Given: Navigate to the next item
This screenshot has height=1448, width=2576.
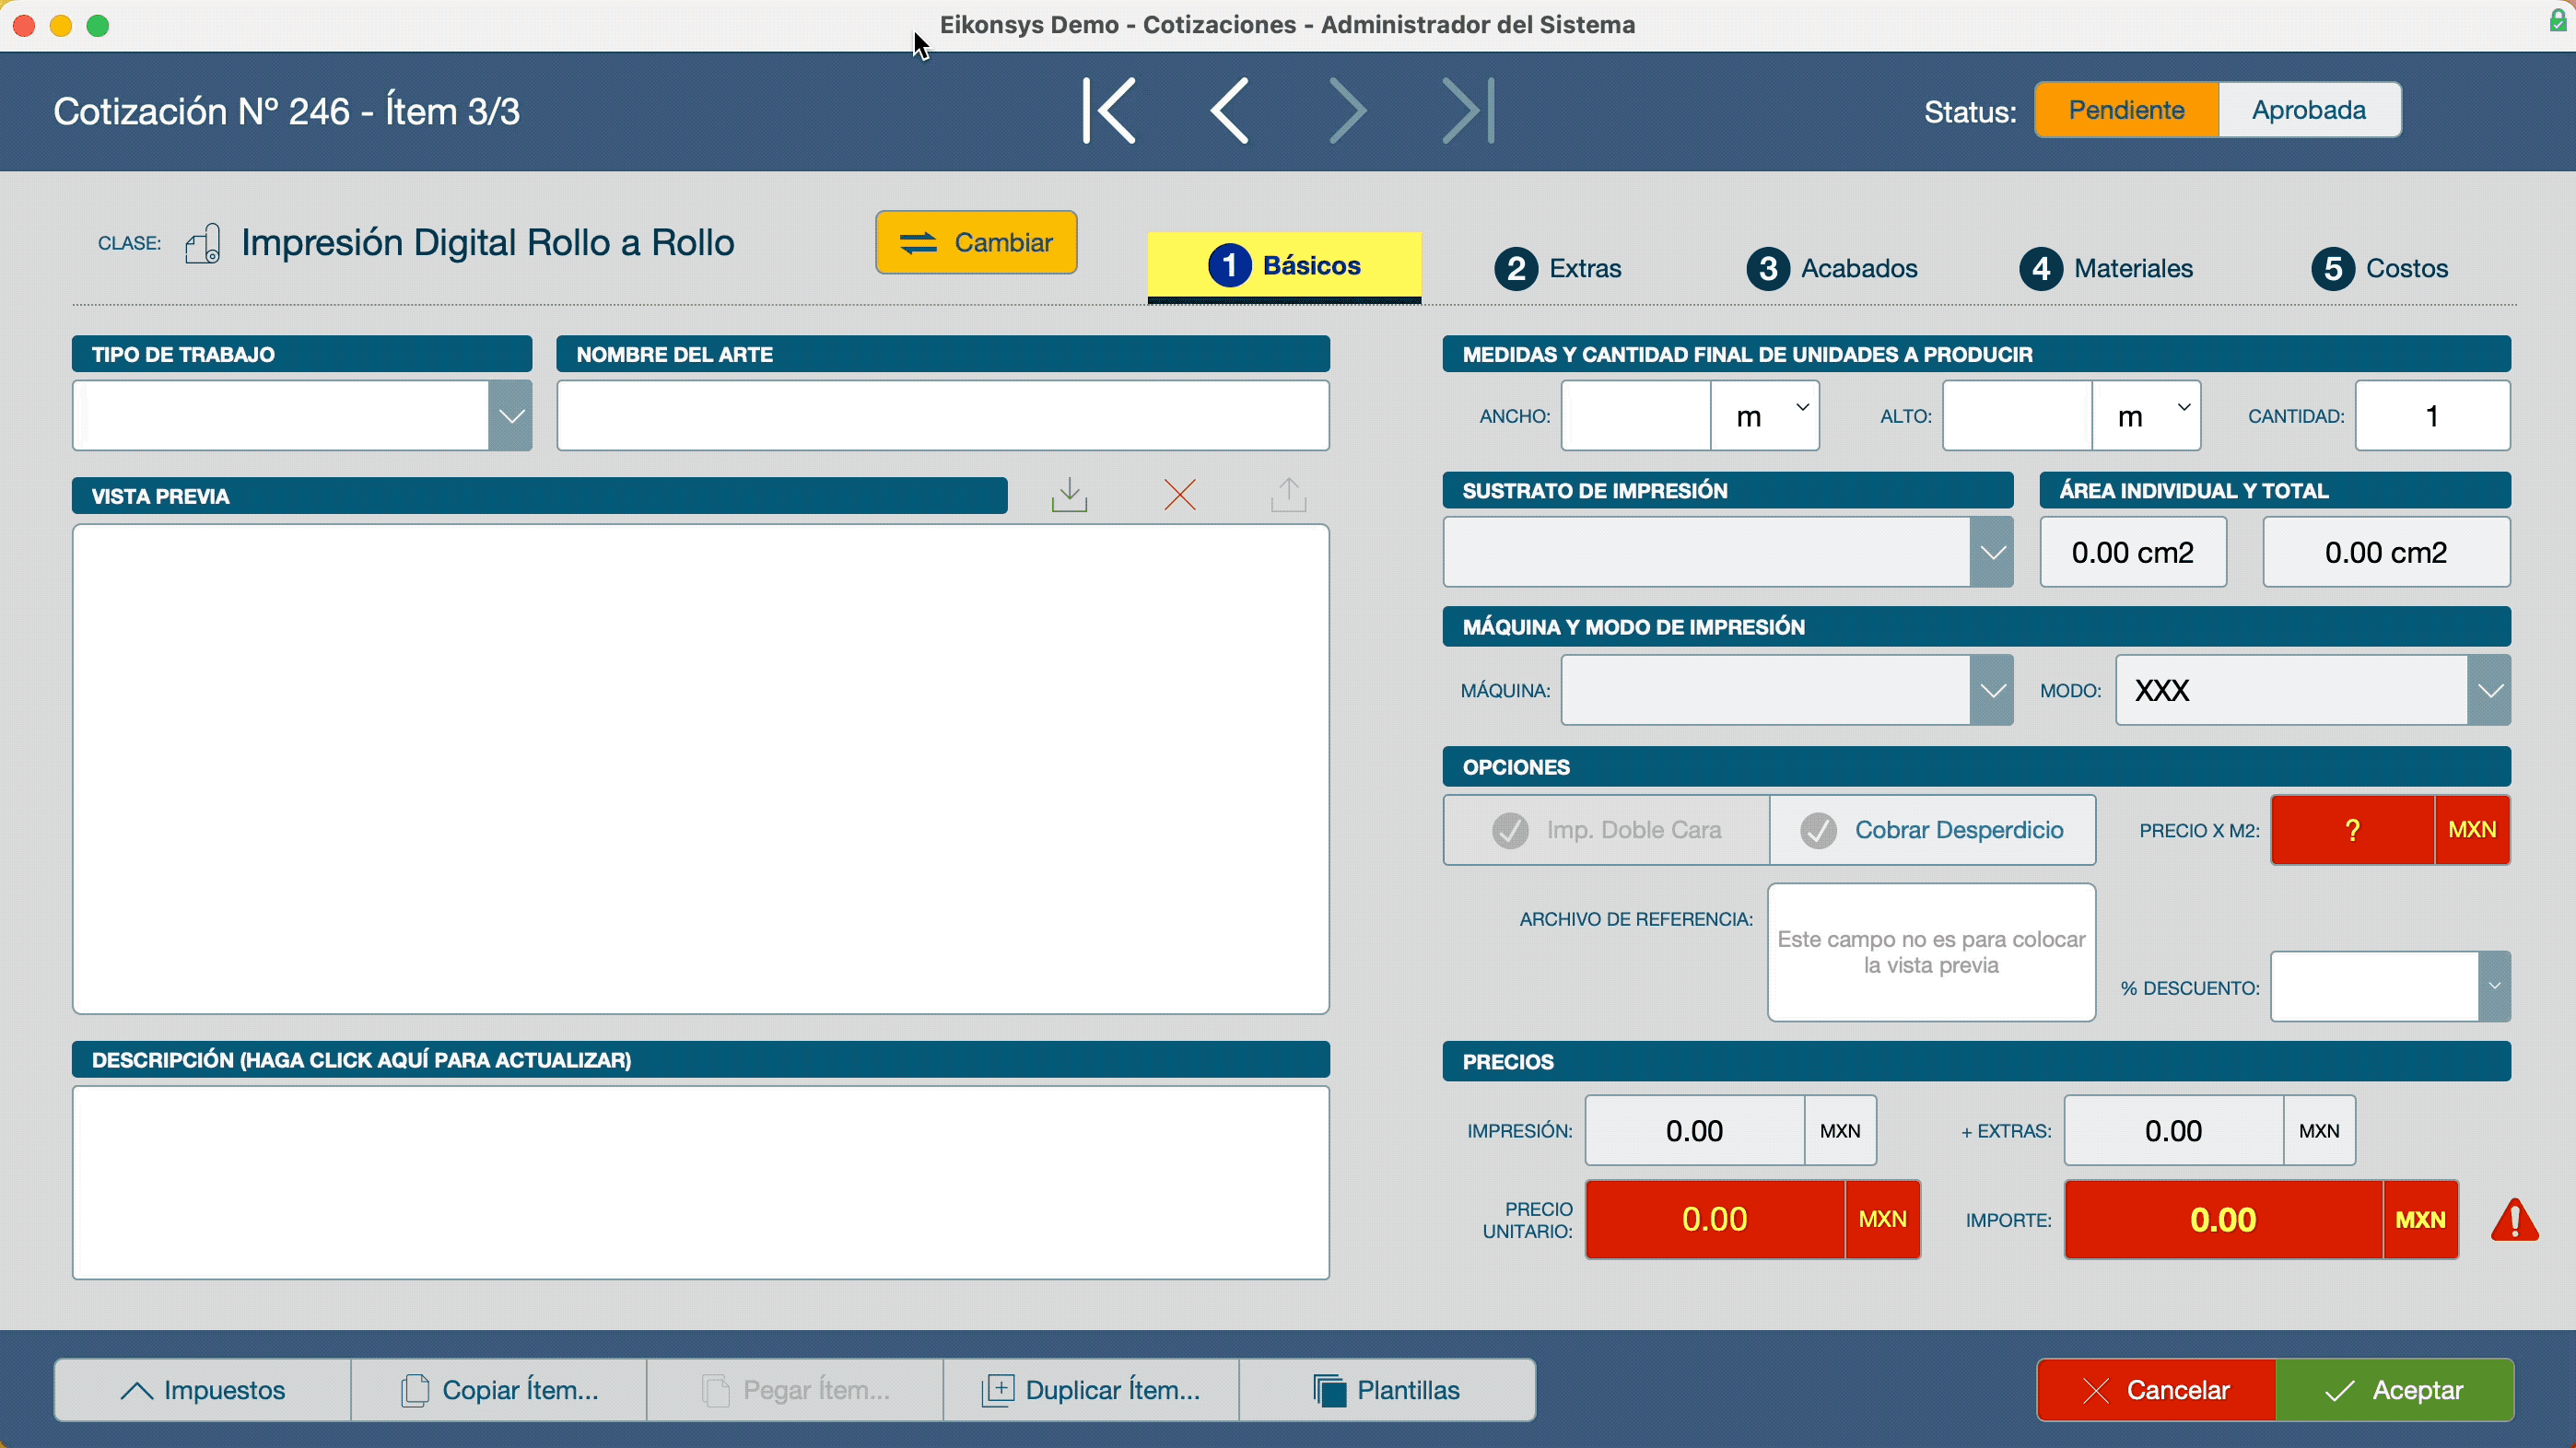Looking at the screenshot, I should click(x=1346, y=110).
